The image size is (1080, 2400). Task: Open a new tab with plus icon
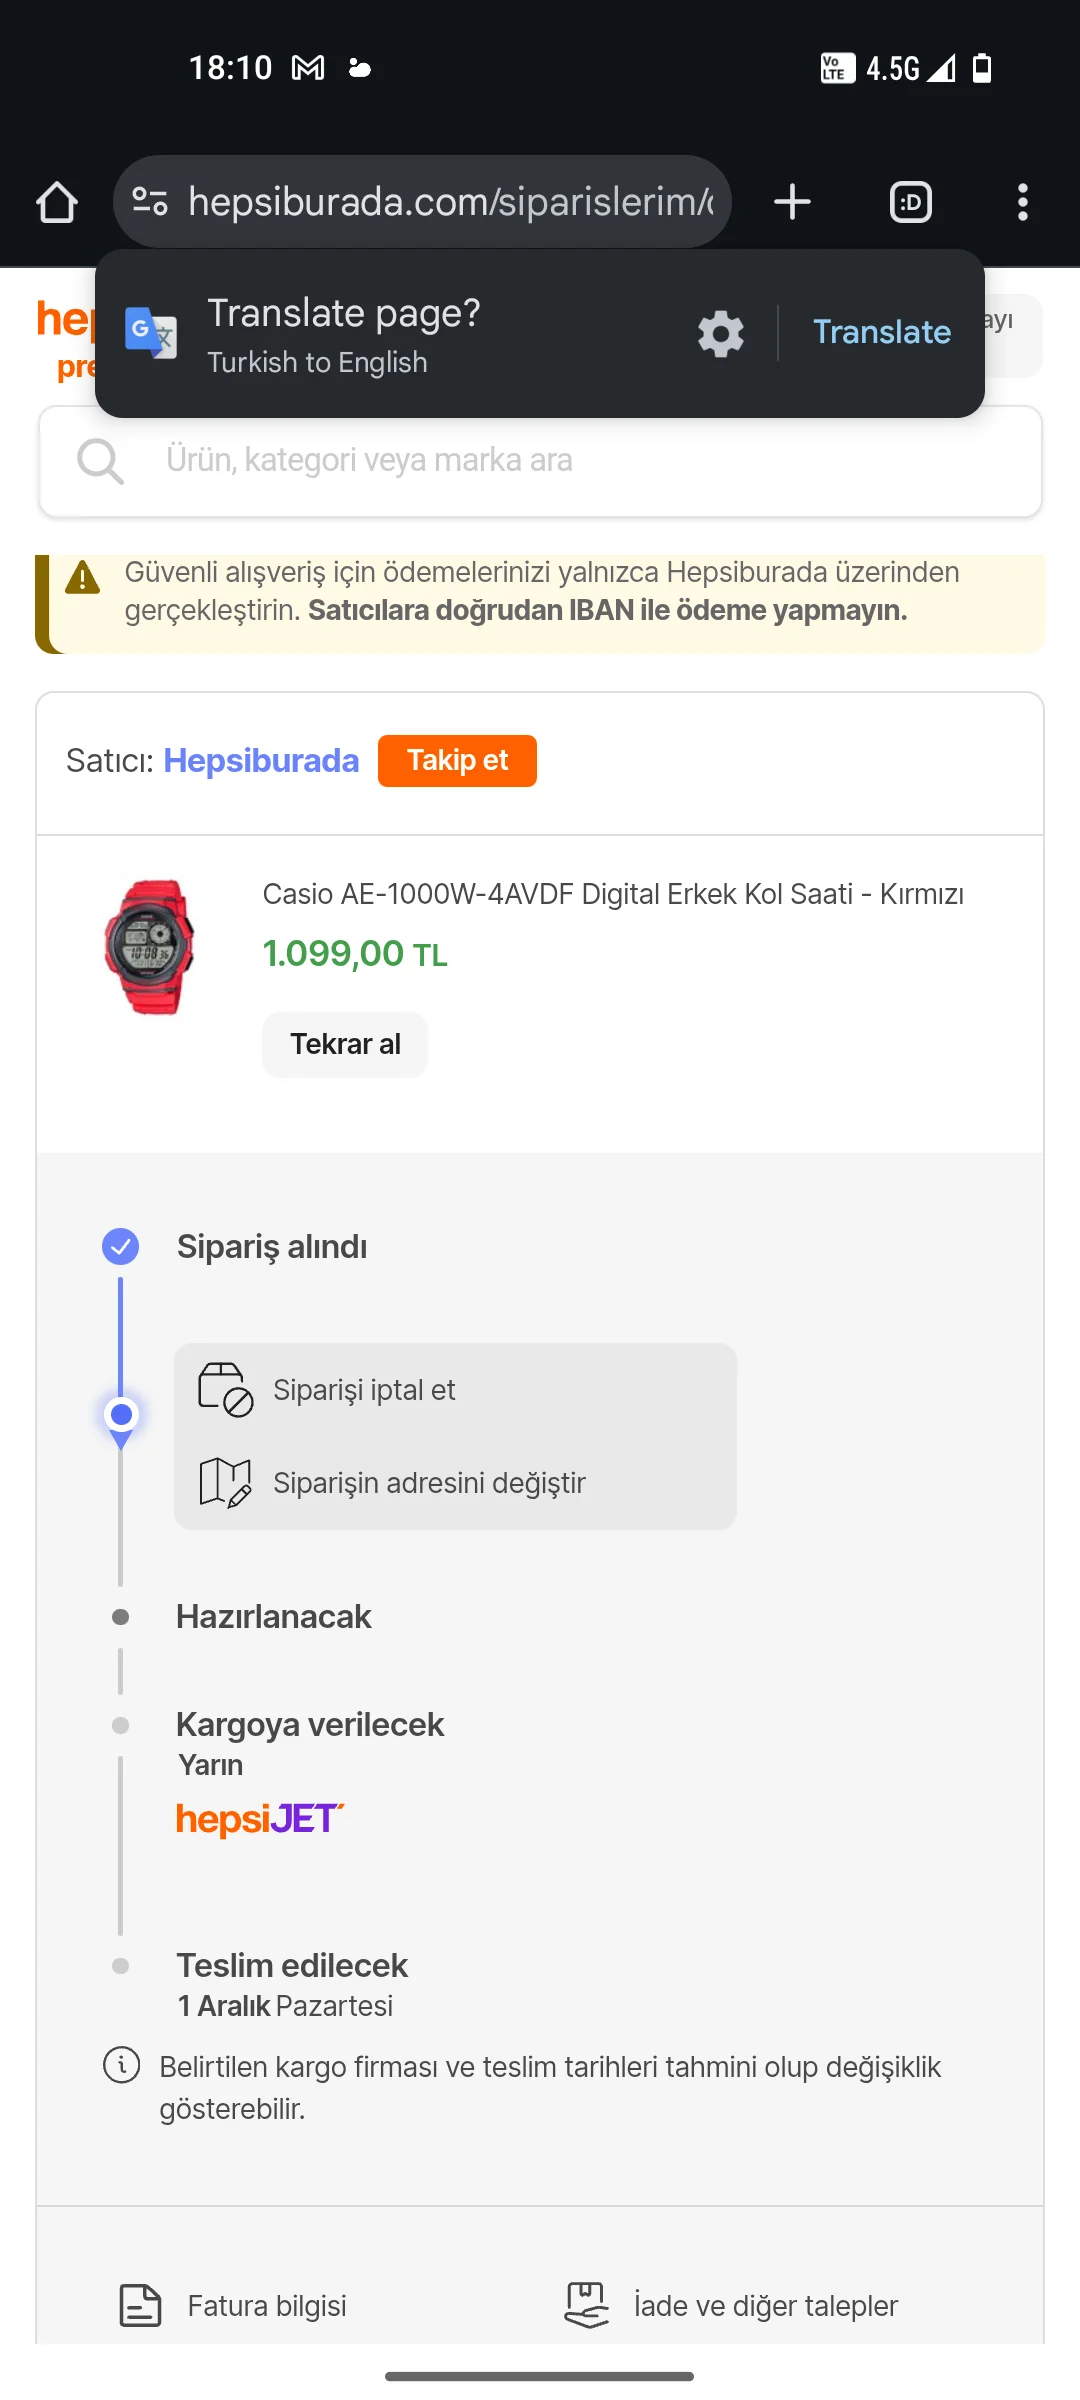click(792, 202)
